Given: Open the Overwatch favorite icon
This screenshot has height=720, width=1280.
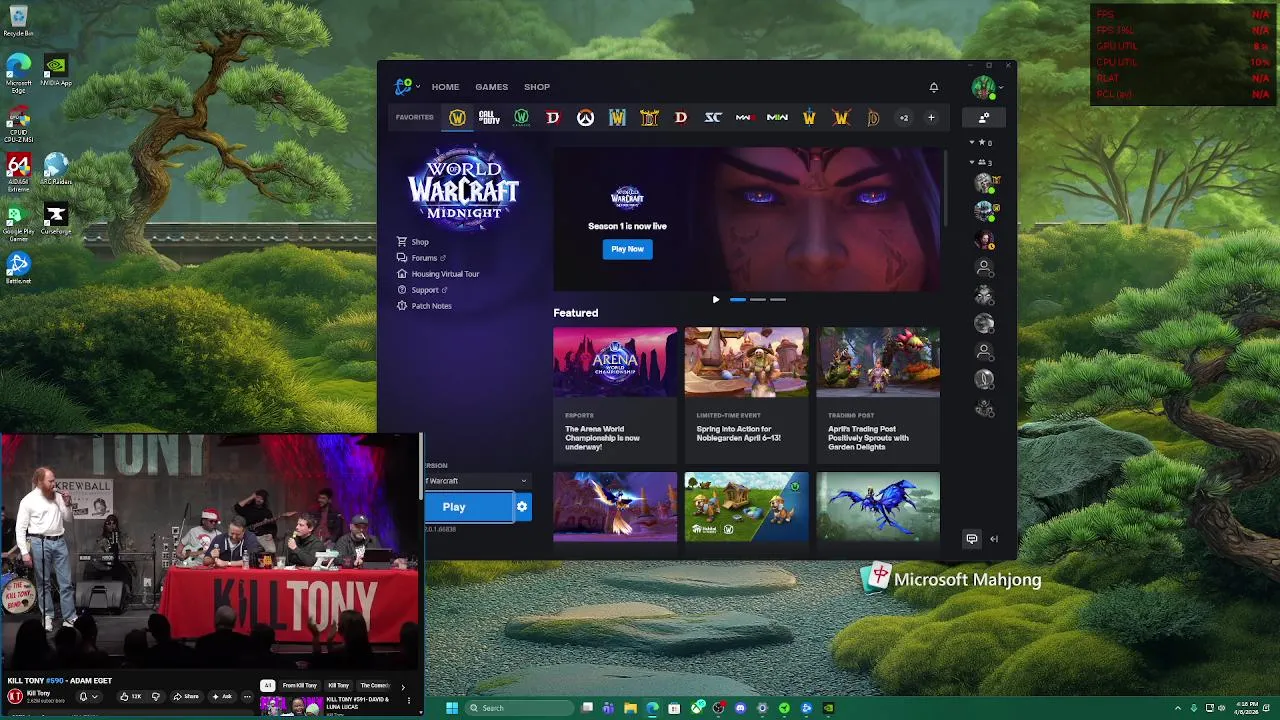Looking at the screenshot, I should tap(585, 117).
